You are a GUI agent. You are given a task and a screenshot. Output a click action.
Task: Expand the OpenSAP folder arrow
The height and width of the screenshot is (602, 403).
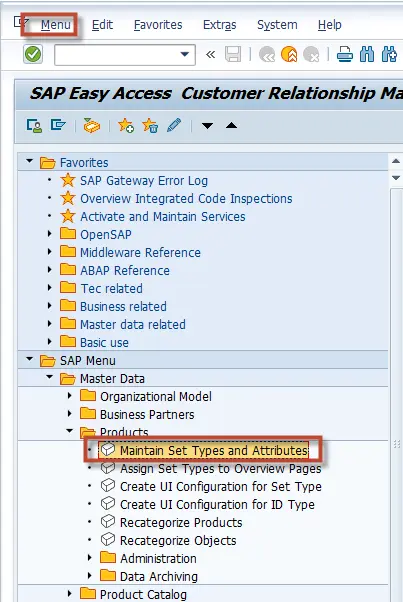tap(50, 233)
